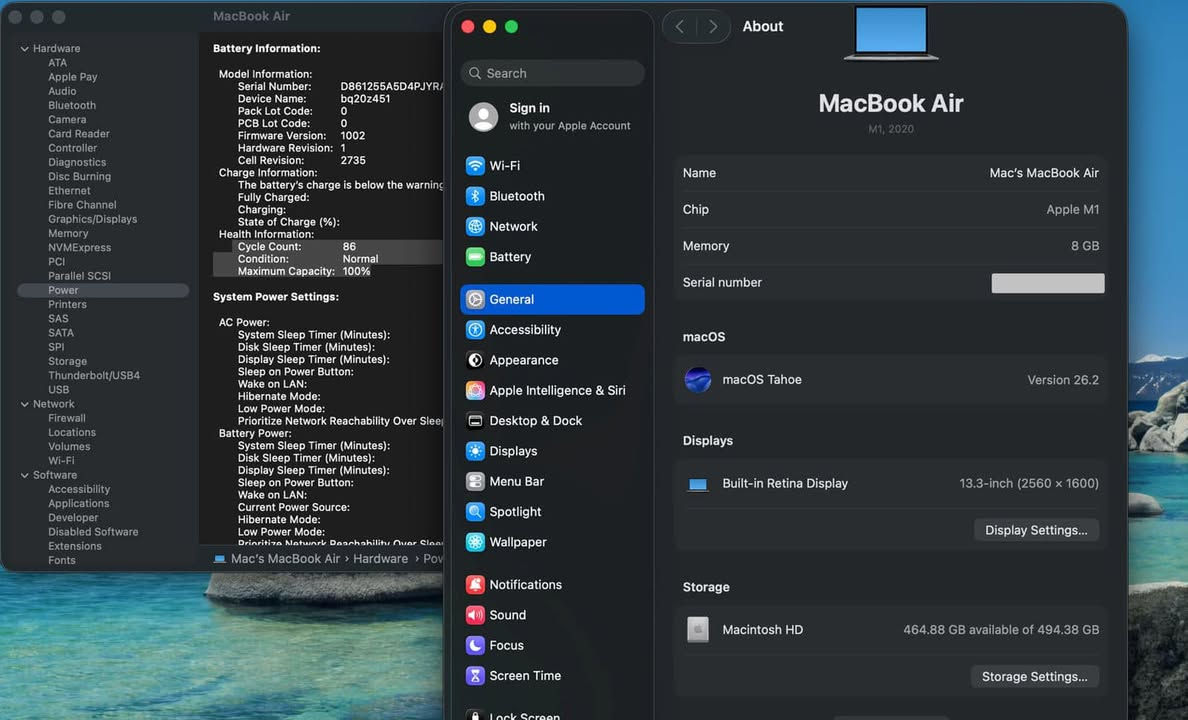Click the Wi-Fi icon in Settings sidebar
This screenshot has height=720, width=1188.
tap(476, 166)
